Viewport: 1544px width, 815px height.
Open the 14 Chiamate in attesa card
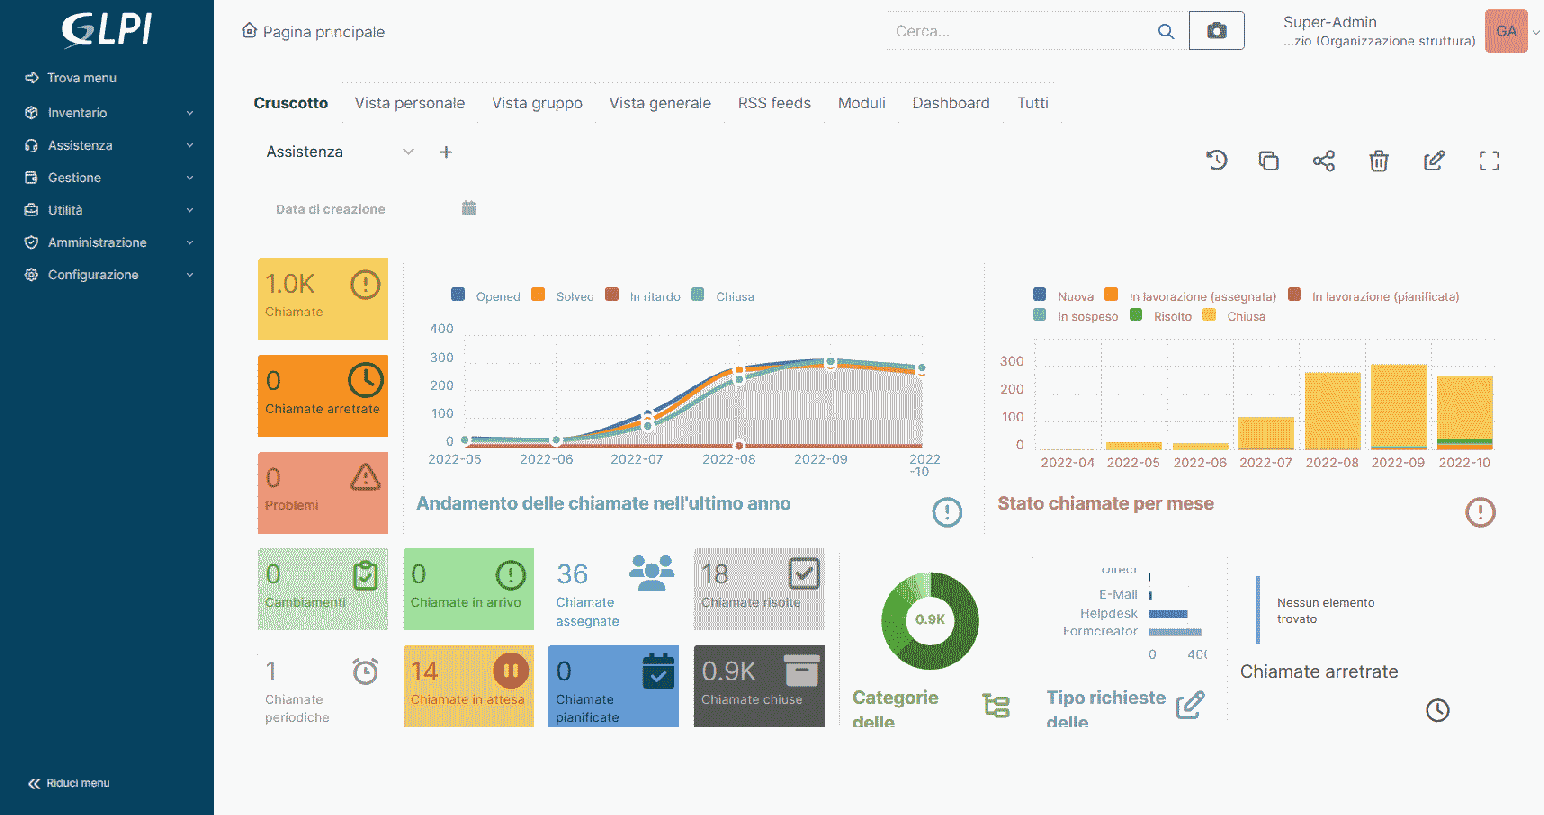point(469,686)
